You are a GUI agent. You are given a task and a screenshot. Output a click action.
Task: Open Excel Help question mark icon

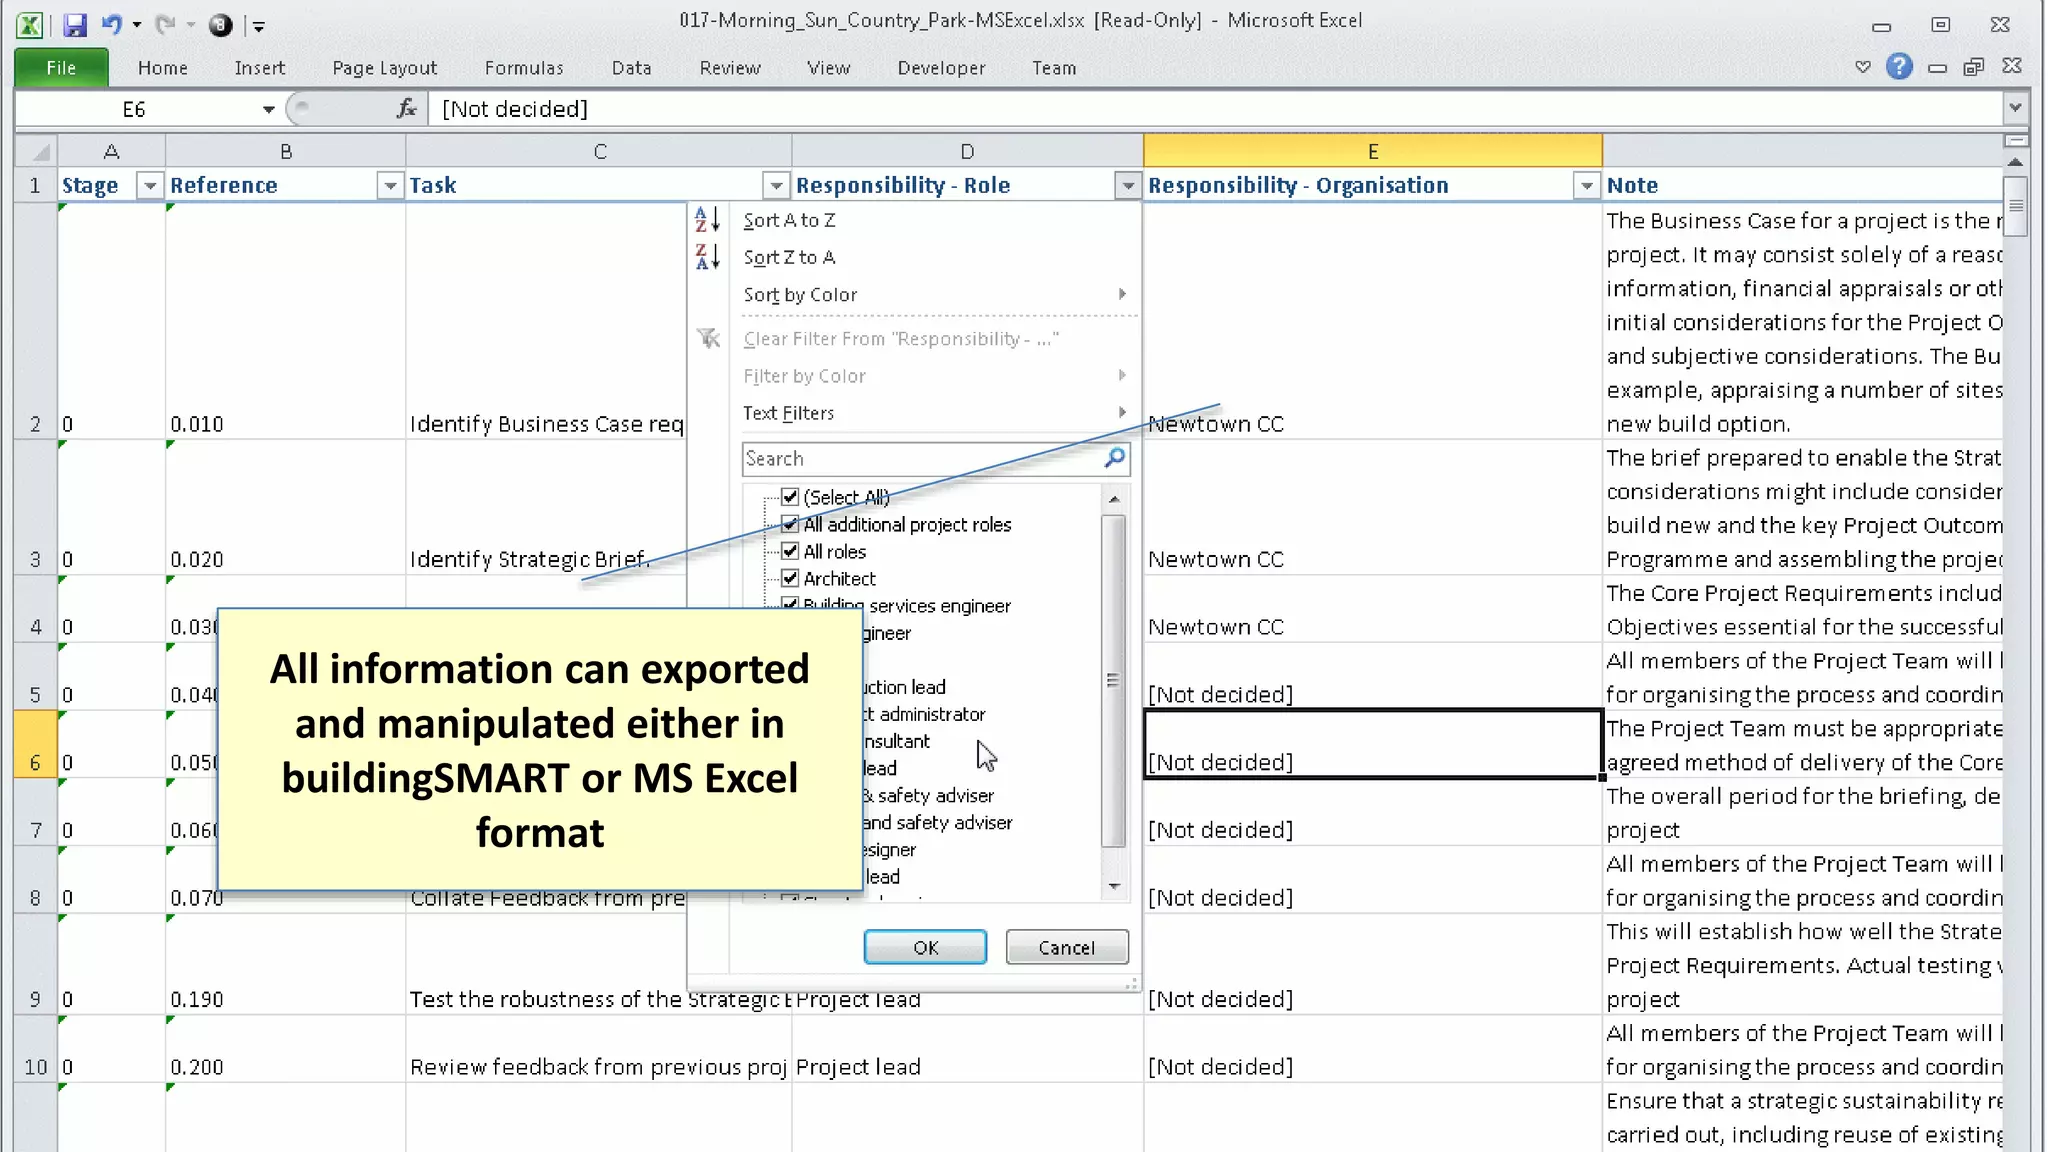pos(1899,67)
